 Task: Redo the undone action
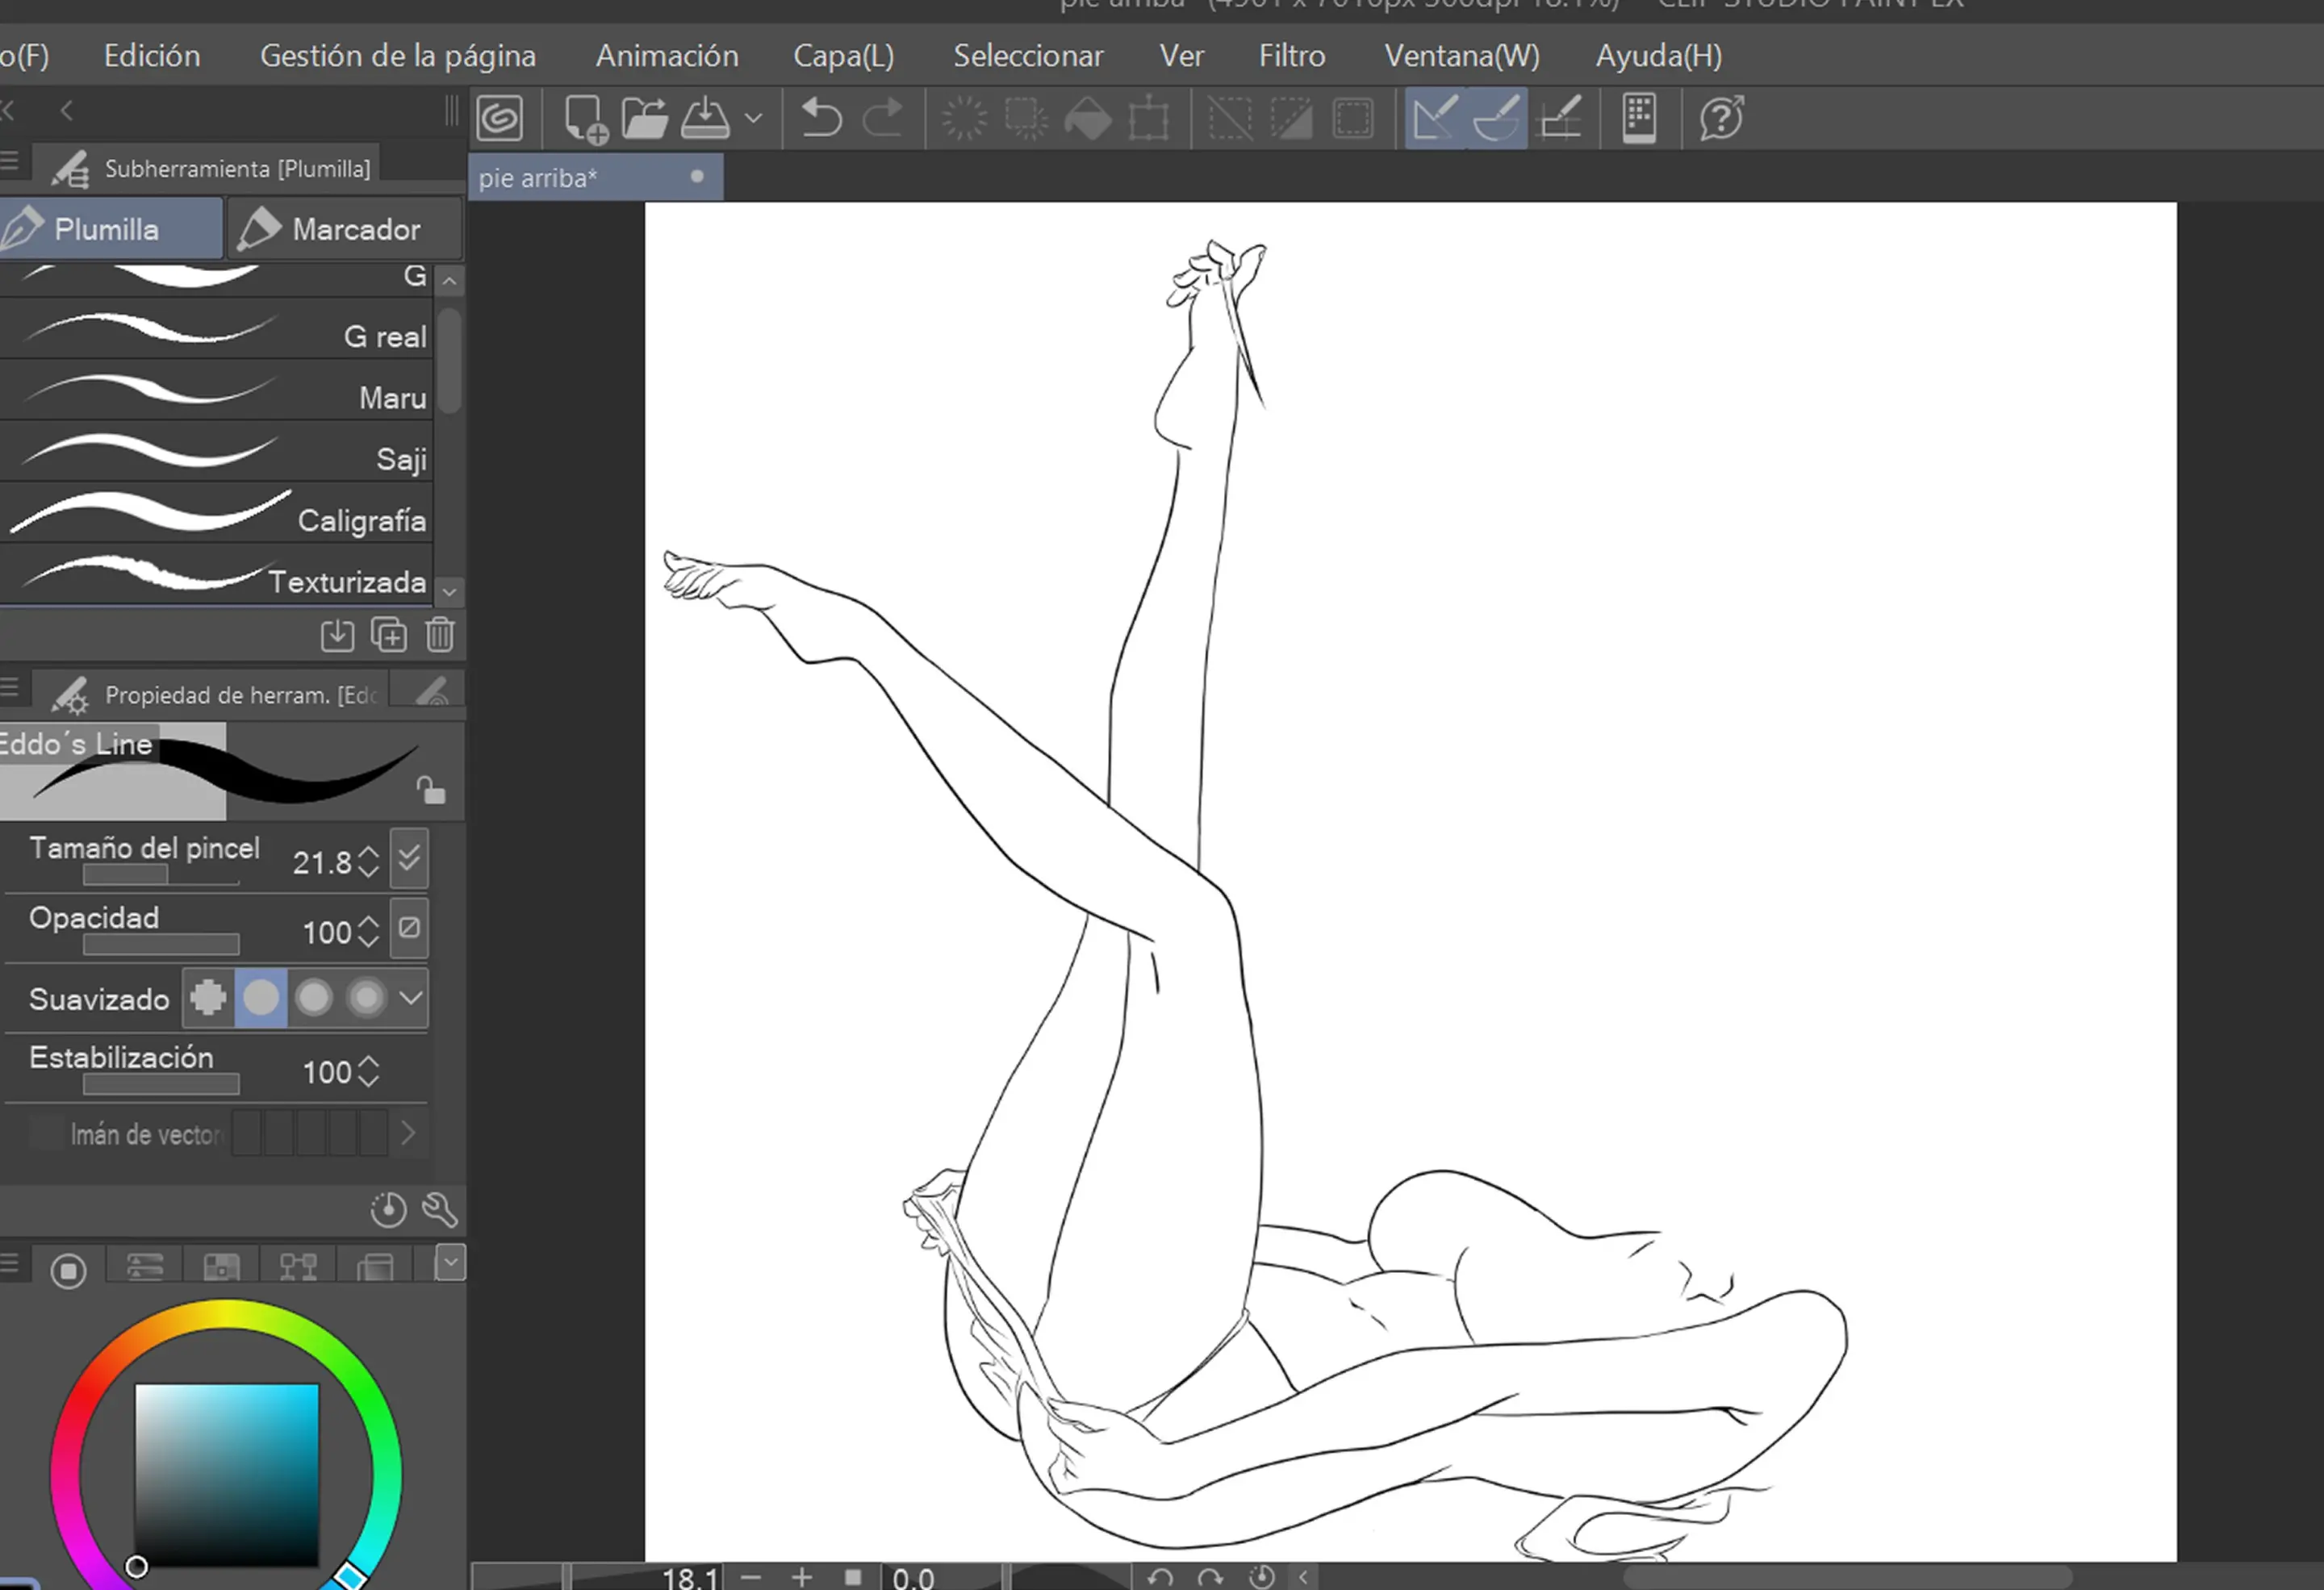point(883,119)
